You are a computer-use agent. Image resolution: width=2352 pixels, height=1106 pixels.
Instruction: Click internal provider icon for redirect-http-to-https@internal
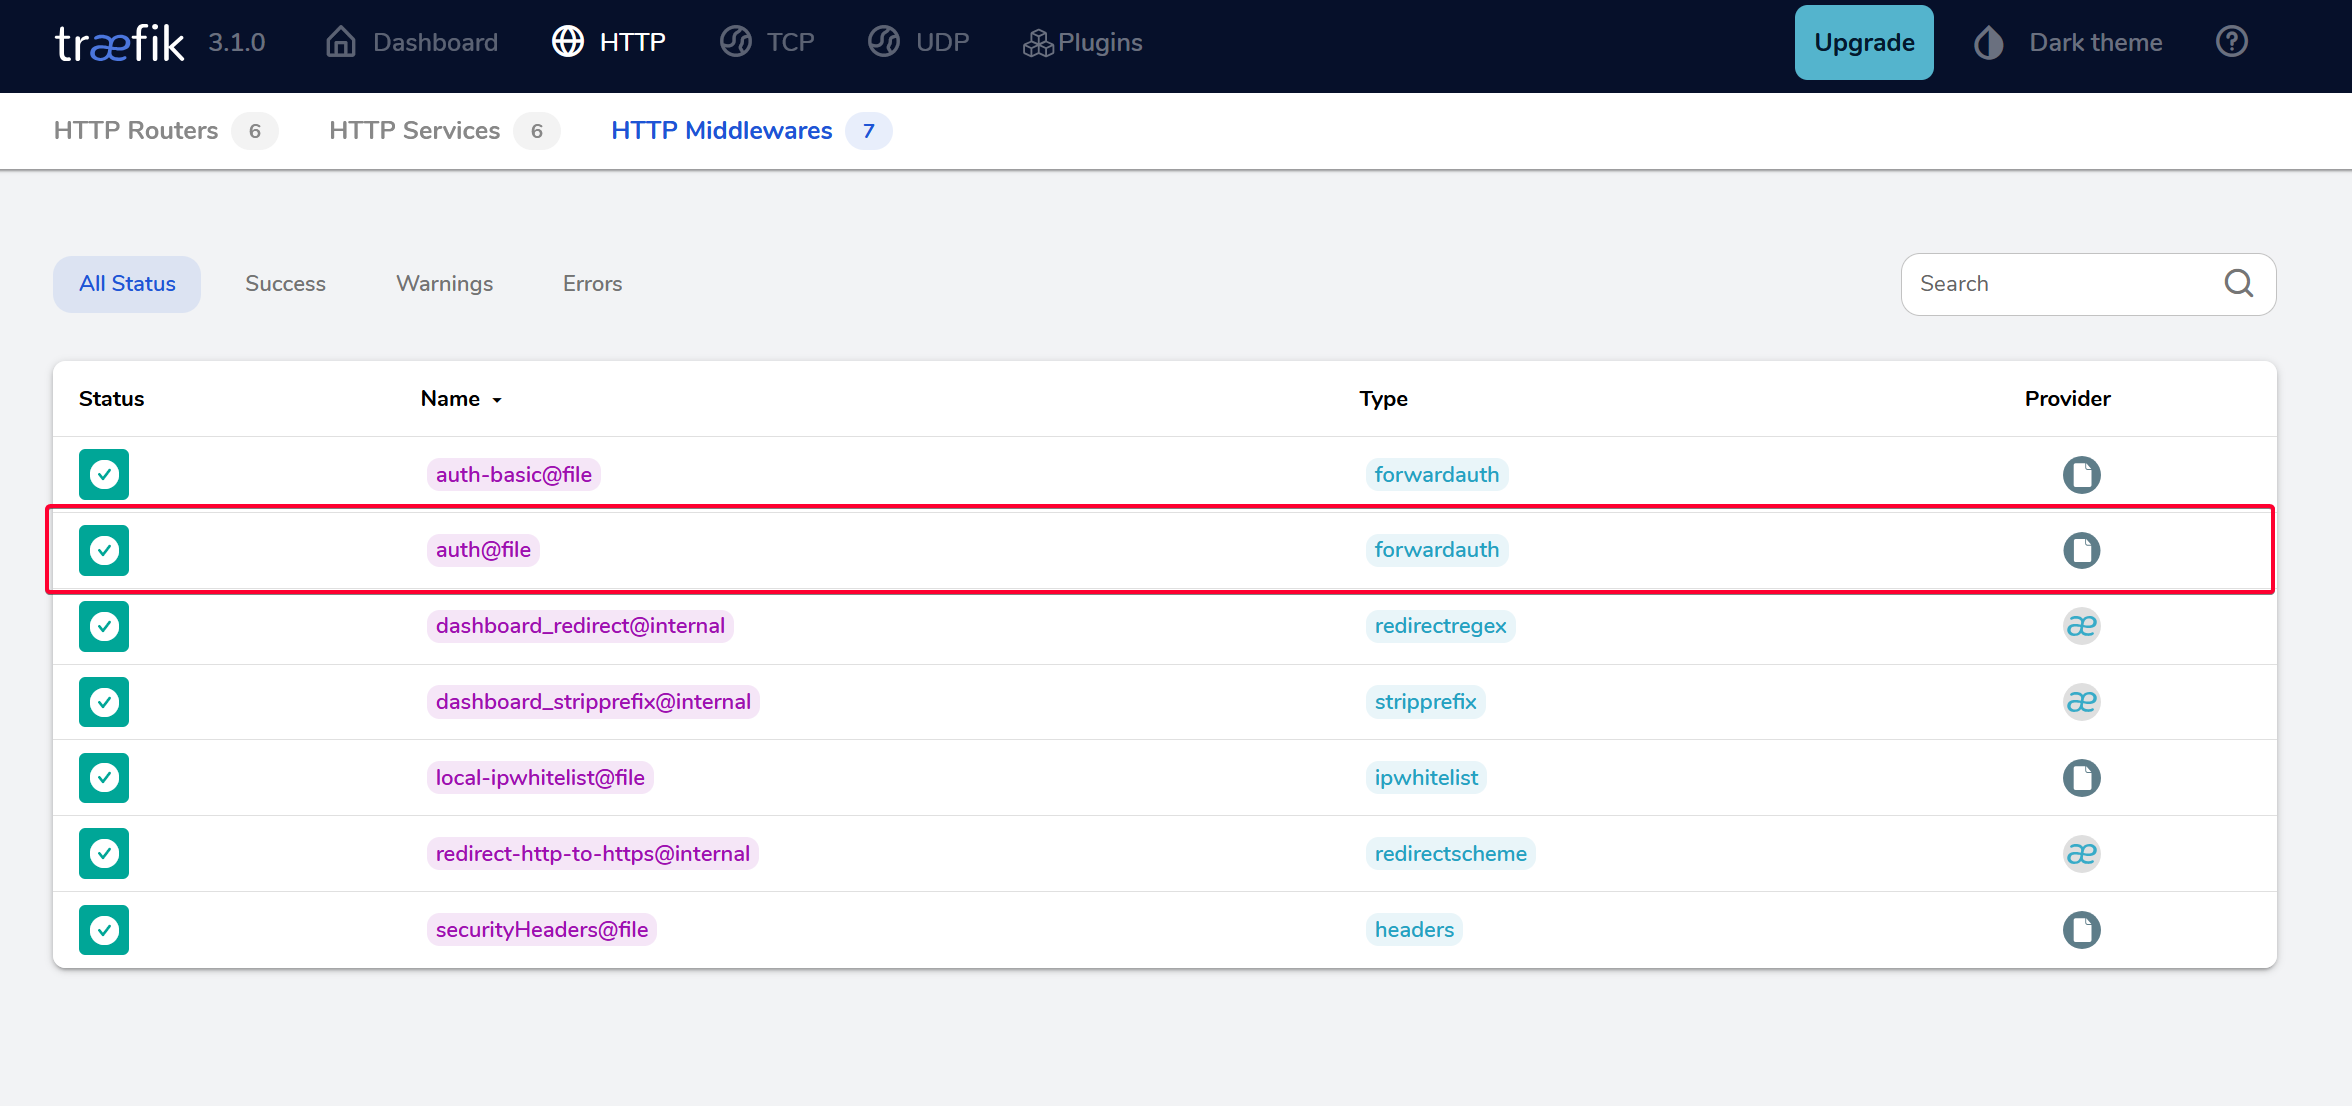pos(2082,854)
